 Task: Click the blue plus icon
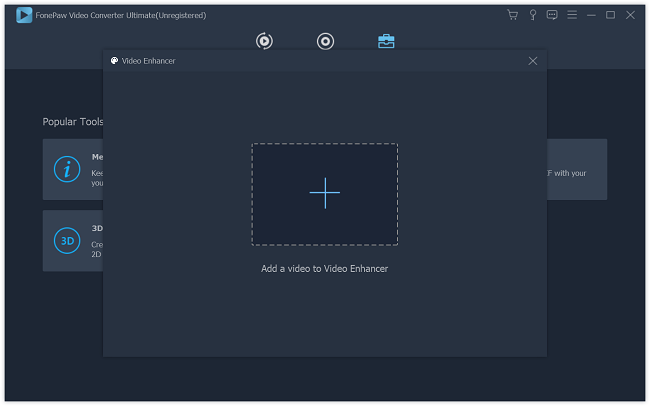[x=325, y=193]
